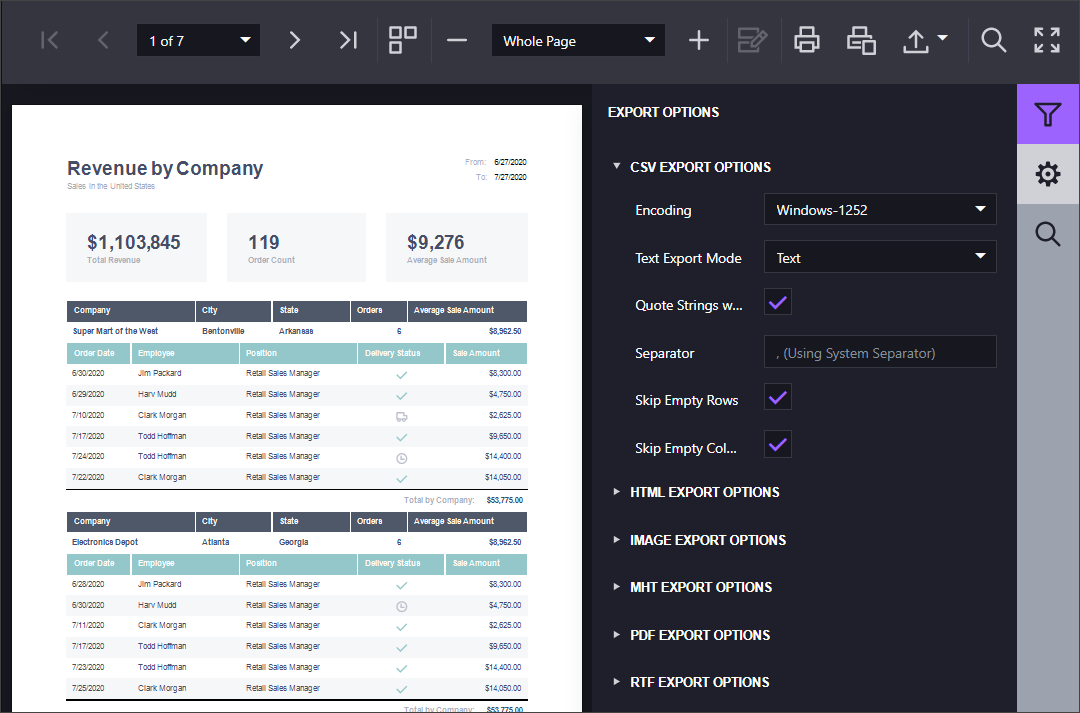Go to the first page
Image resolution: width=1080 pixels, height=713 pixels.
click(50, 41)
